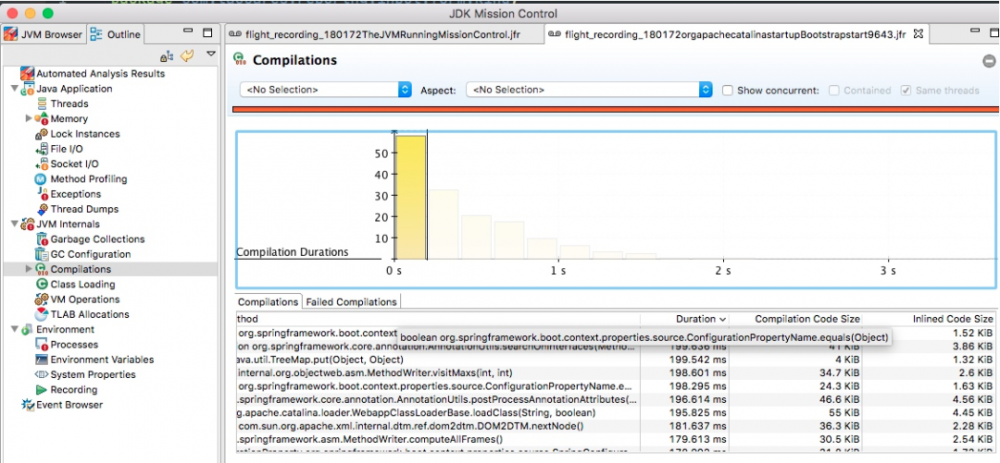
Task: Open TheJVMRunningMissionControl.jfr recording tab
Action: point(383,34)
